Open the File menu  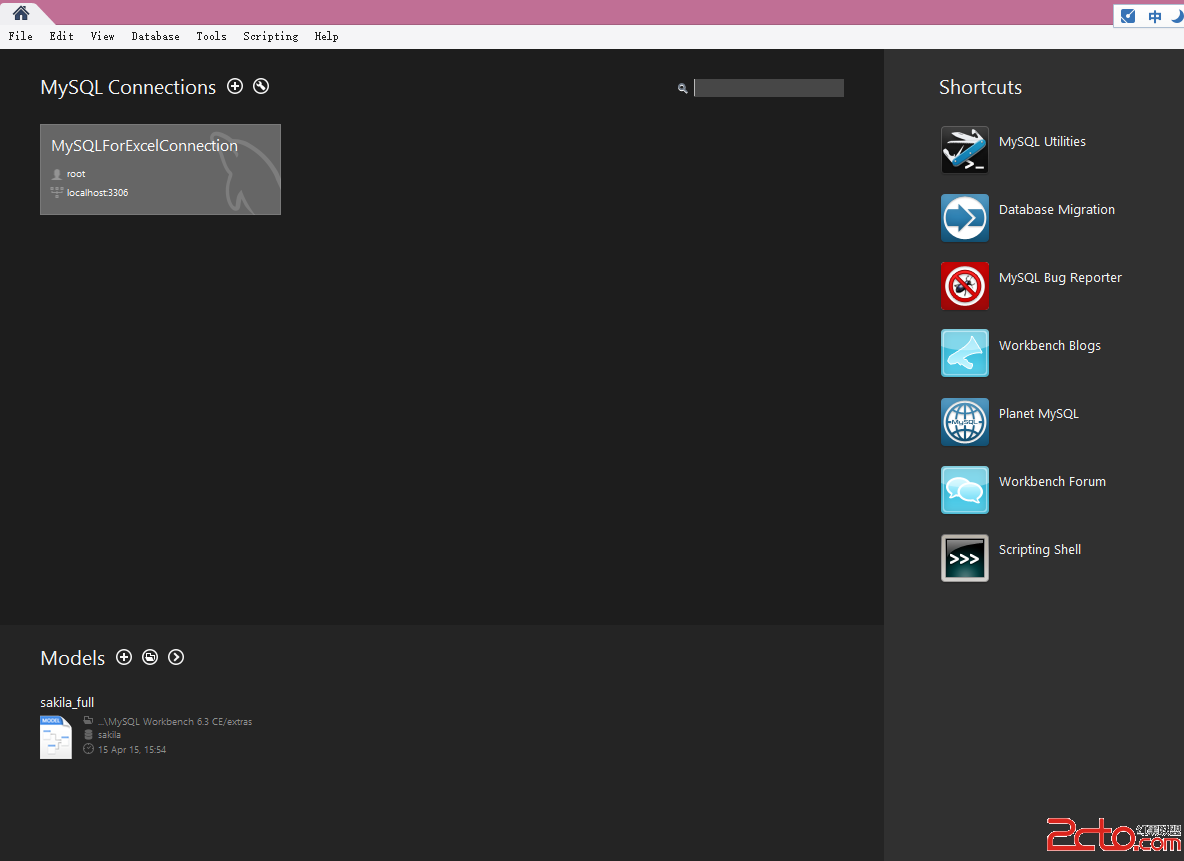tap(20, 36)
